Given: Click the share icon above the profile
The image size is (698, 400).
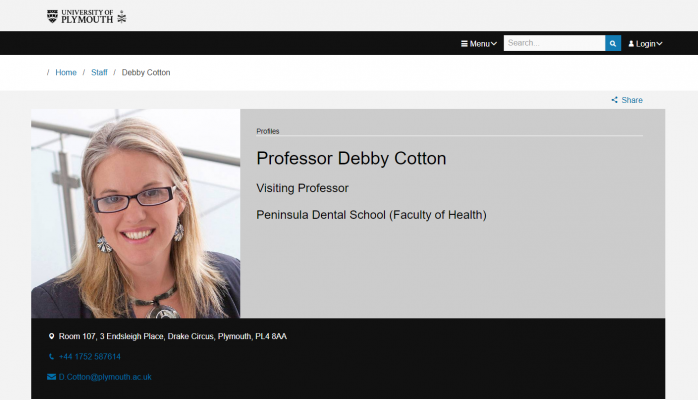Looking at the screenshot, I should point(614,100).
